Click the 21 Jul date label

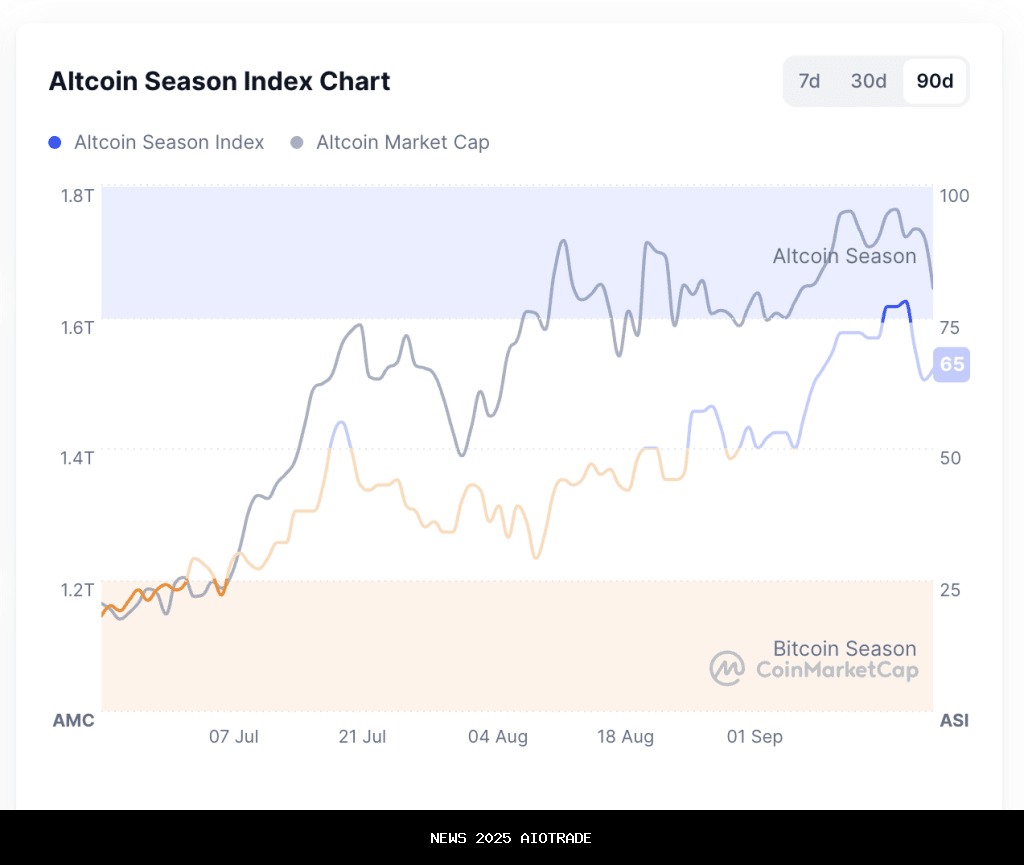tap(362, 737)
